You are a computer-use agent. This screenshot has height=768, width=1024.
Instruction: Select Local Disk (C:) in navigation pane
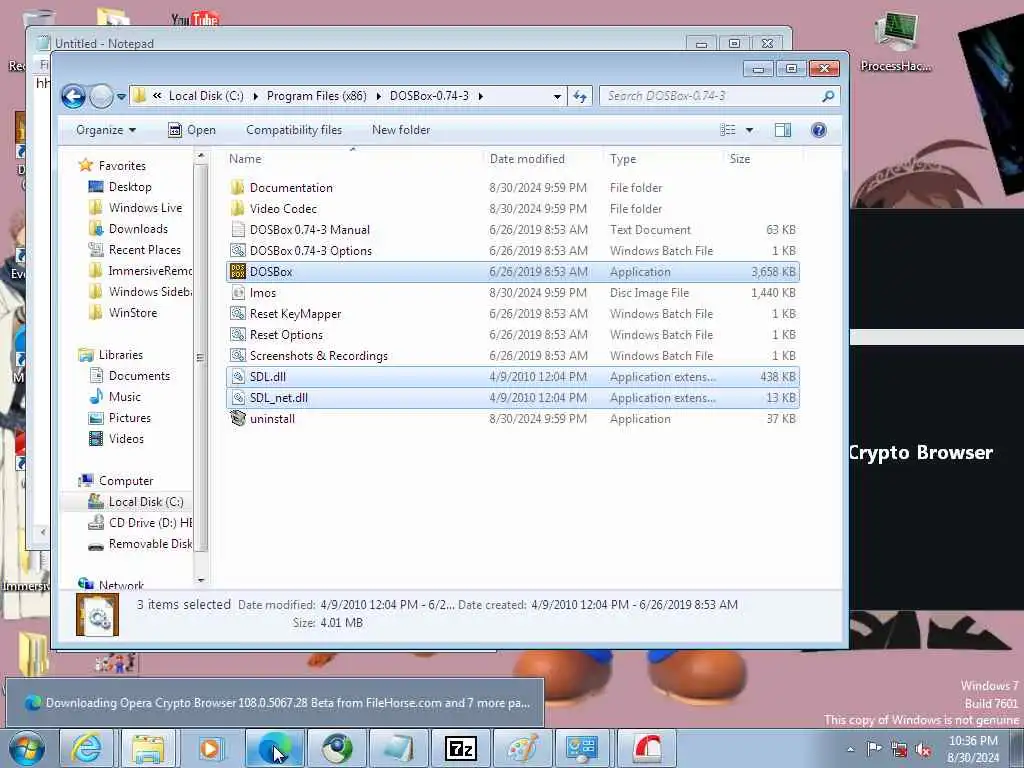click(x=146, y=502)
